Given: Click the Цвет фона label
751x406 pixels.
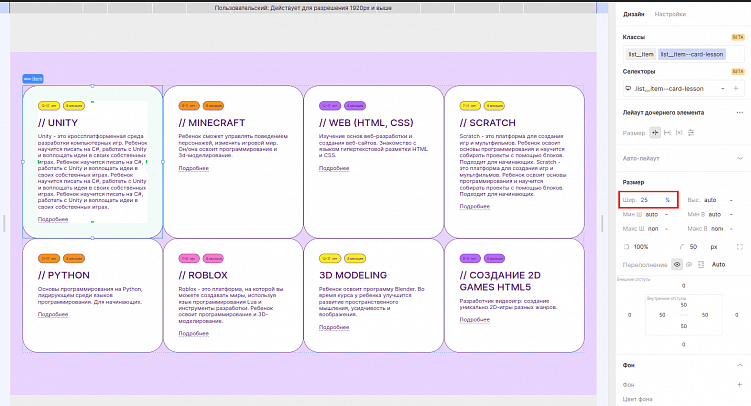Looking at the screenshot, I should (x=637, y=399).
